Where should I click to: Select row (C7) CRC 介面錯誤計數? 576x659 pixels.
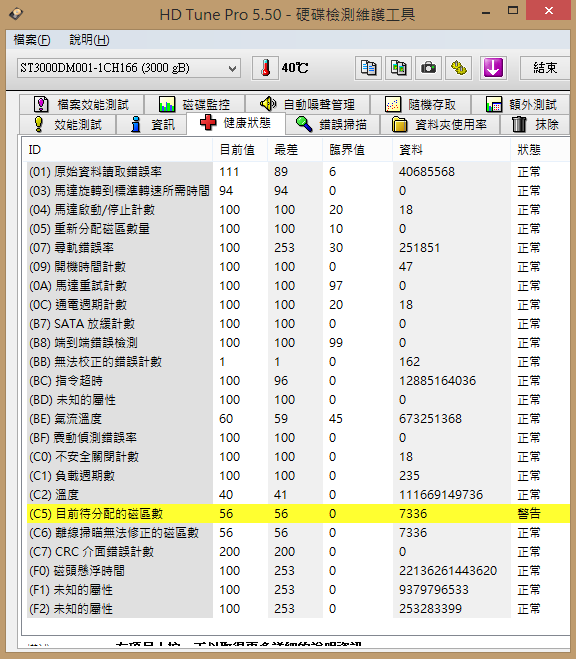tap(298, 551)
